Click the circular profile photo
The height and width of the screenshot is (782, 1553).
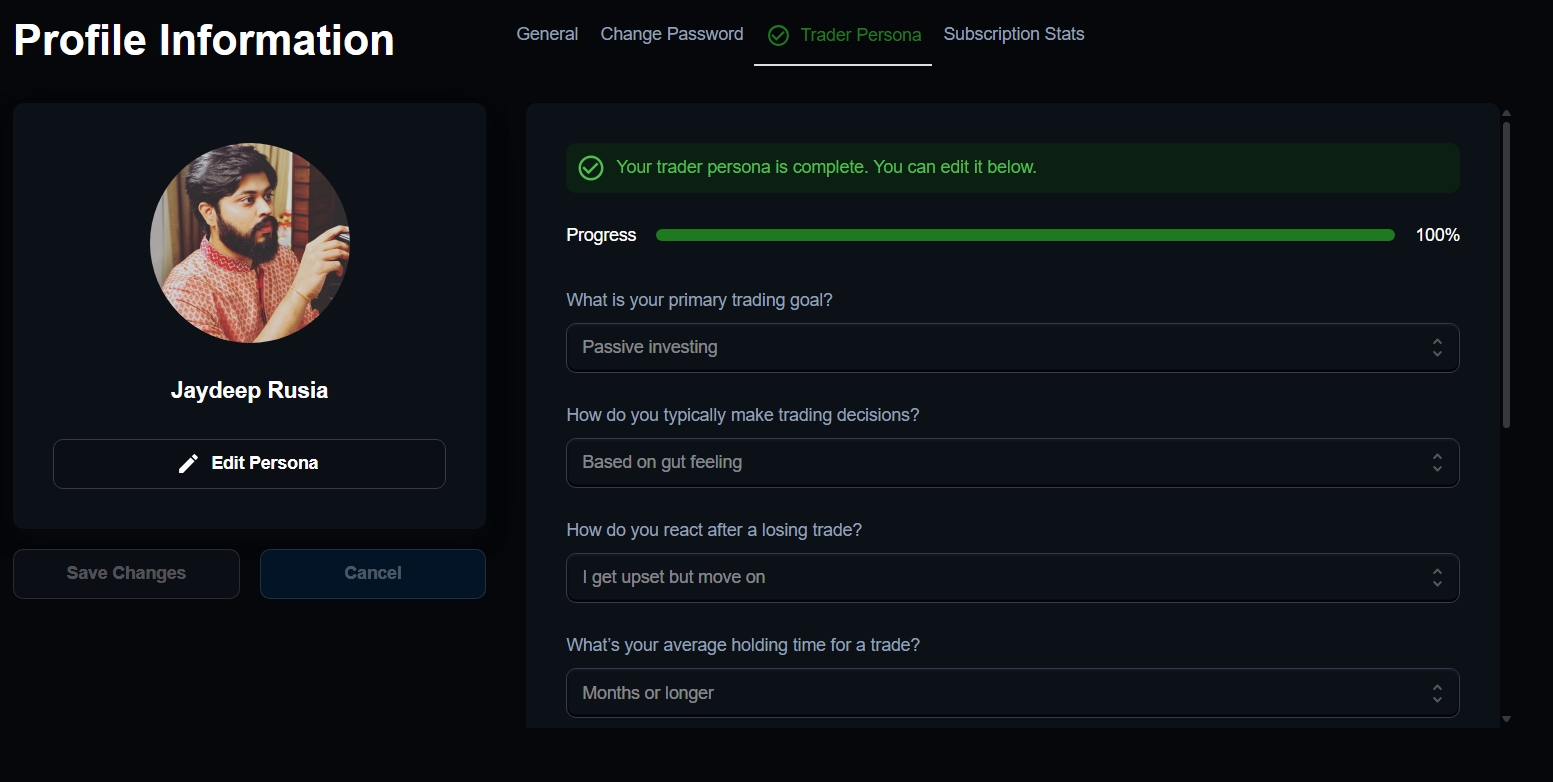250,243
